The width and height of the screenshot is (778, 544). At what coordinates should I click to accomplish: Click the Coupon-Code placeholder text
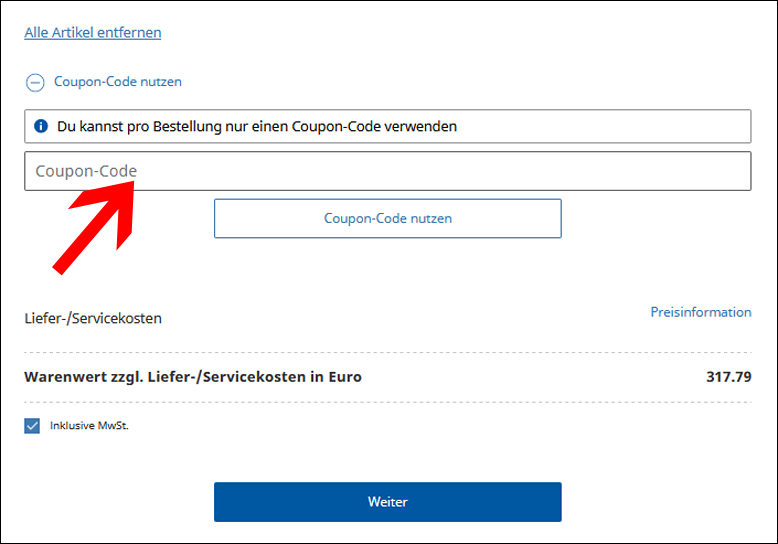[86, 171]
